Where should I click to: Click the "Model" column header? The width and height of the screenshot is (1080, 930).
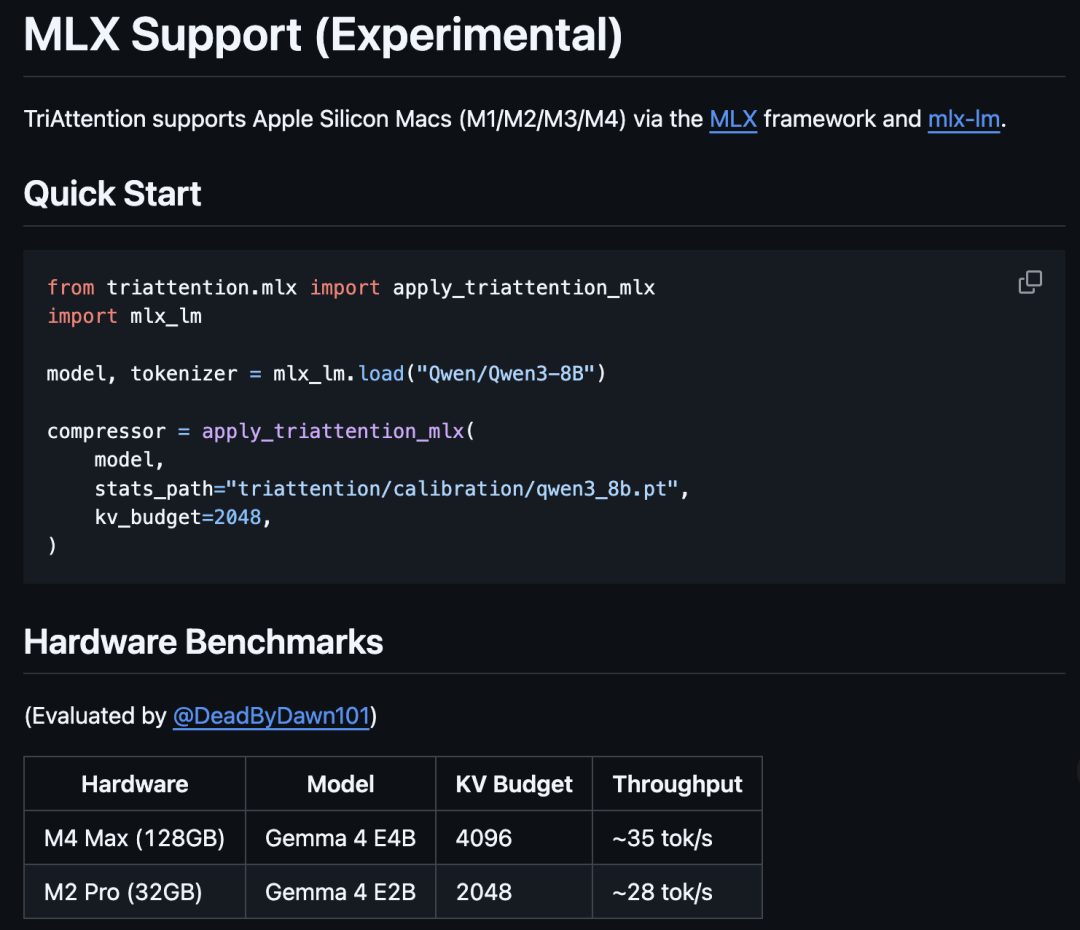pos(340,784)
